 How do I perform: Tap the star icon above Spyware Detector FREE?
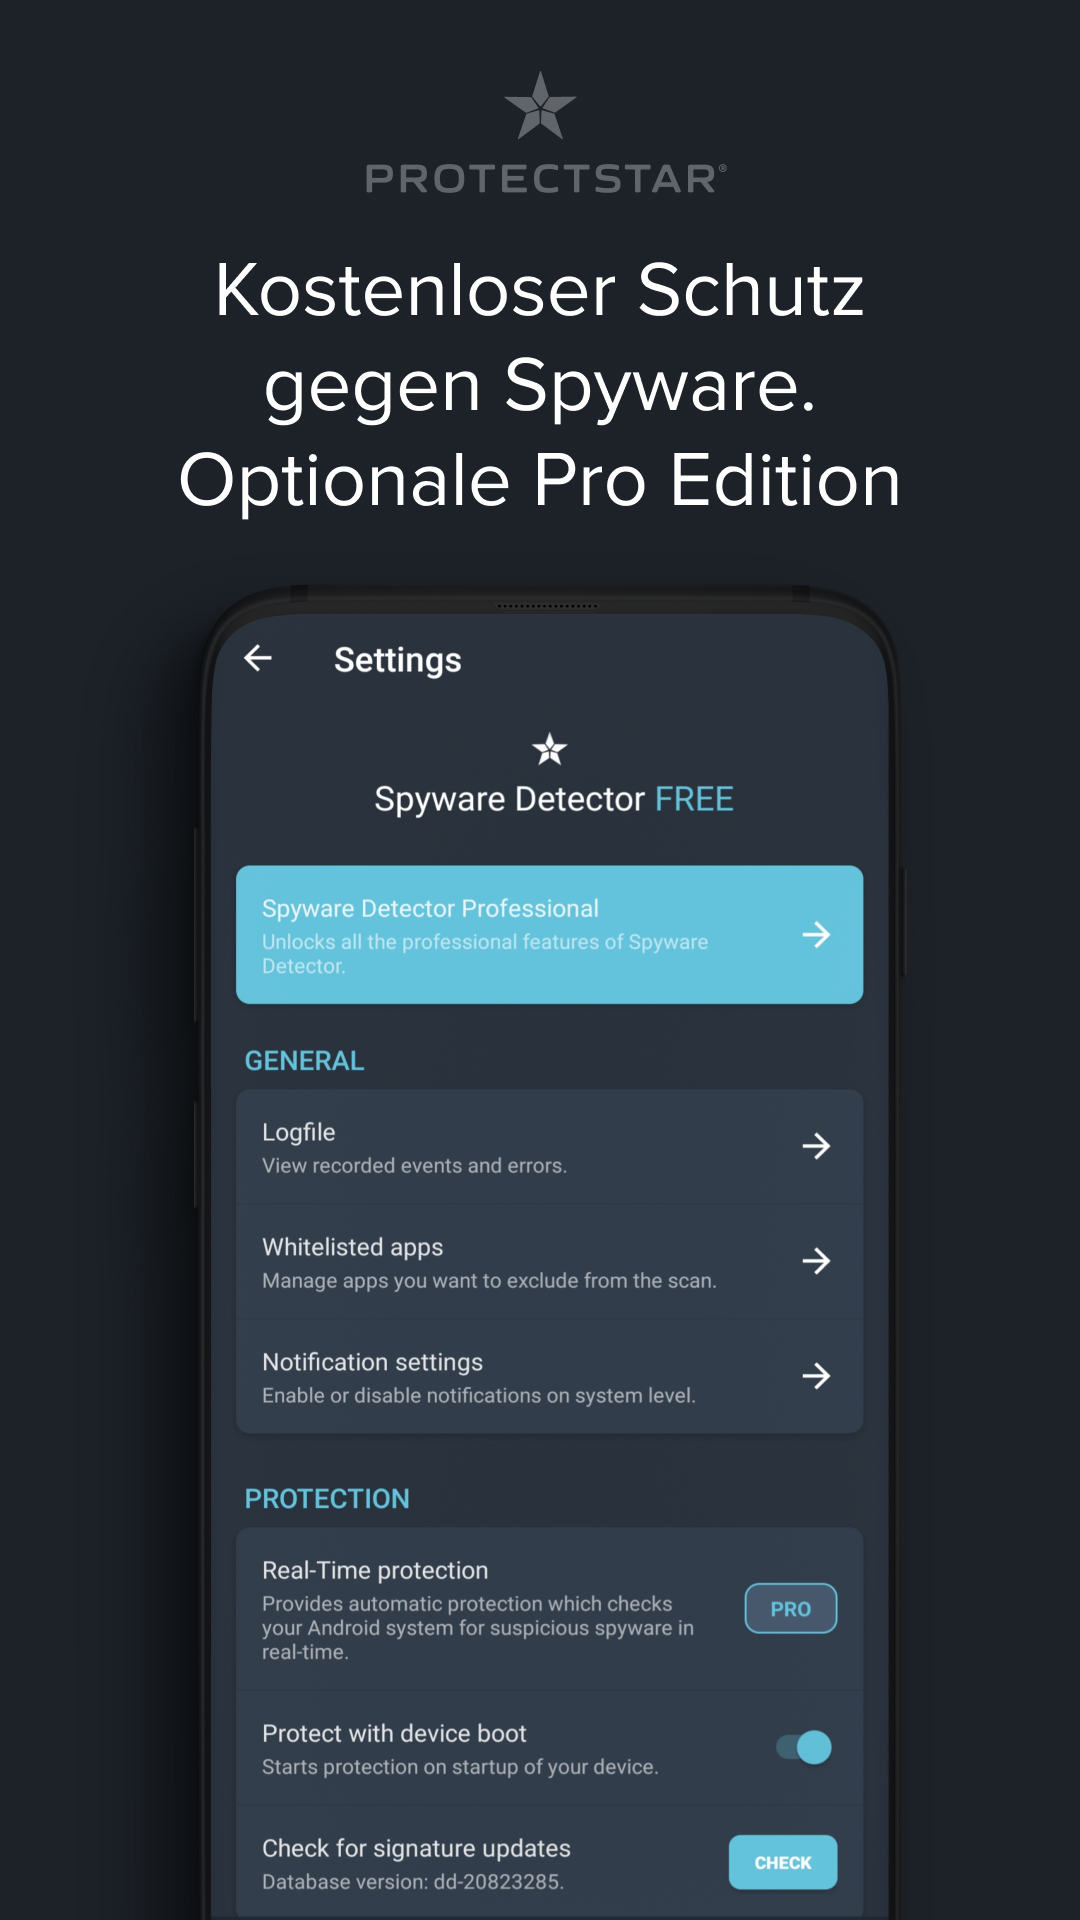click(x=549, y=748)
